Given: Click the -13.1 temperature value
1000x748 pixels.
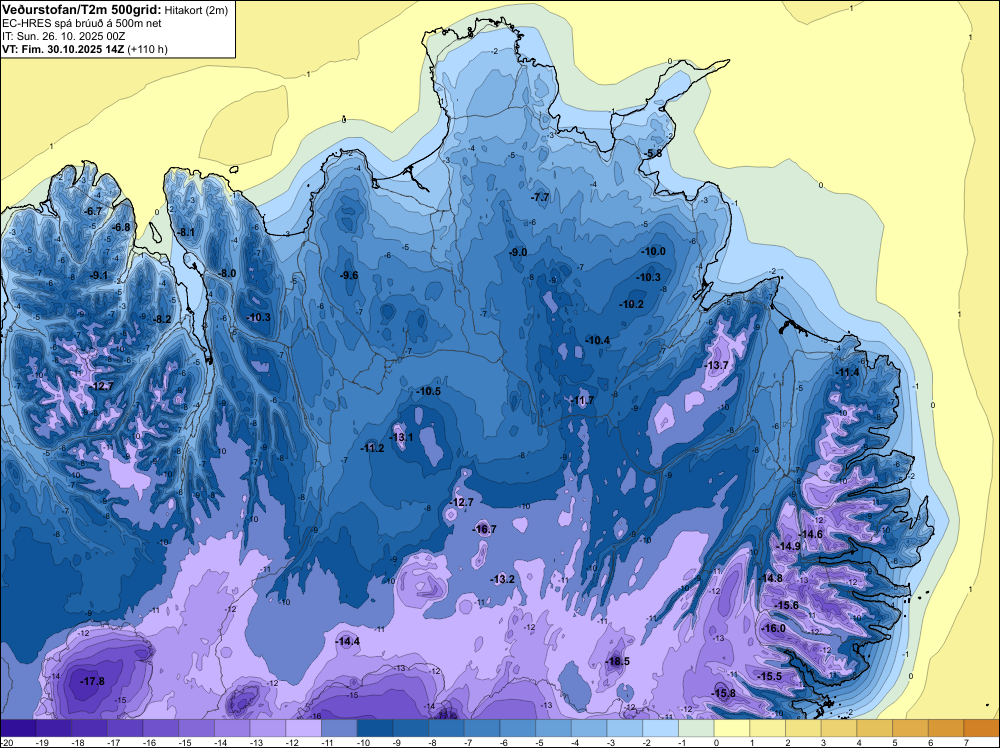Looking at the screenshot, I should click(x=401, y=437).
